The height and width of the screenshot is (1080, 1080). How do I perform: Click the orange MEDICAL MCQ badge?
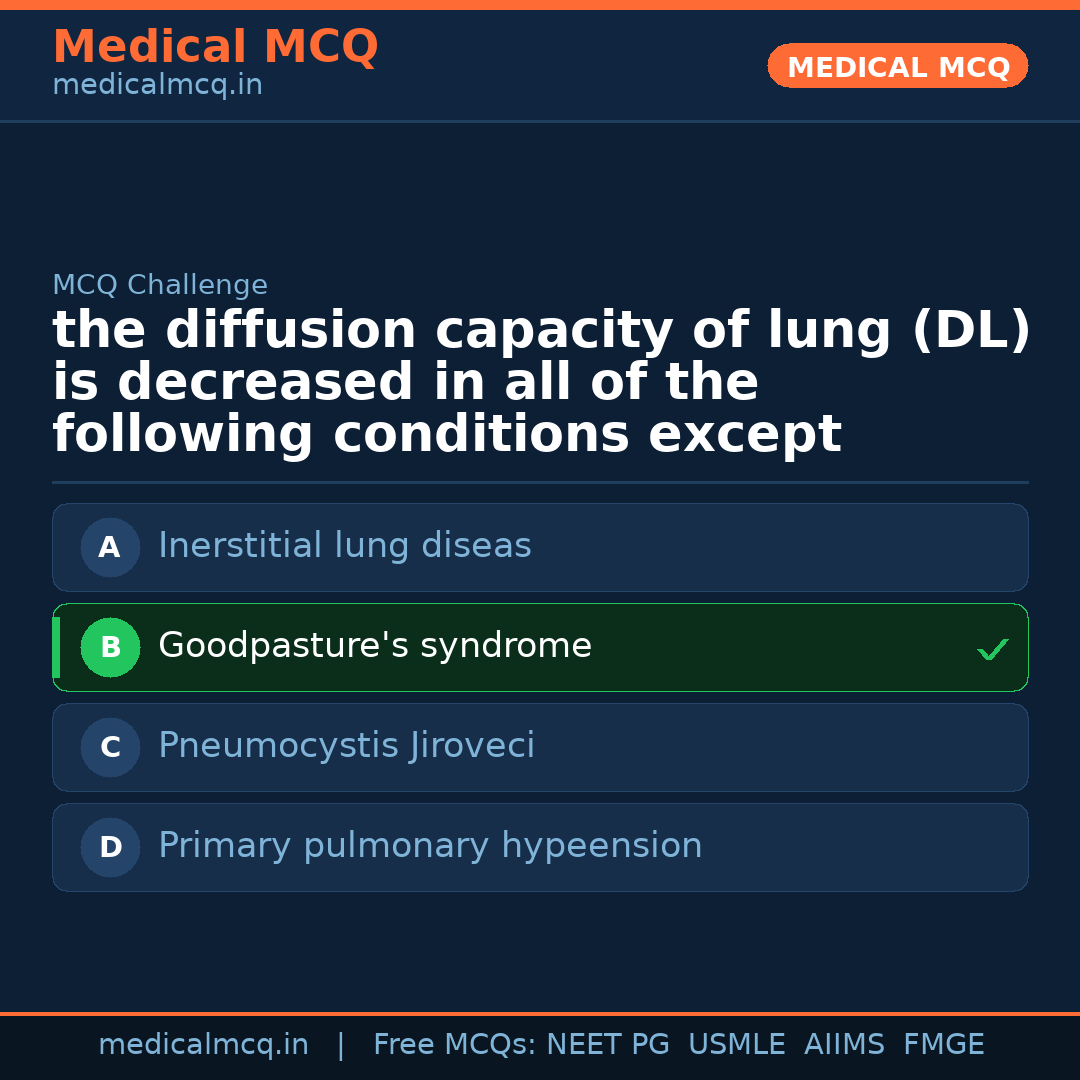(897, 66)
